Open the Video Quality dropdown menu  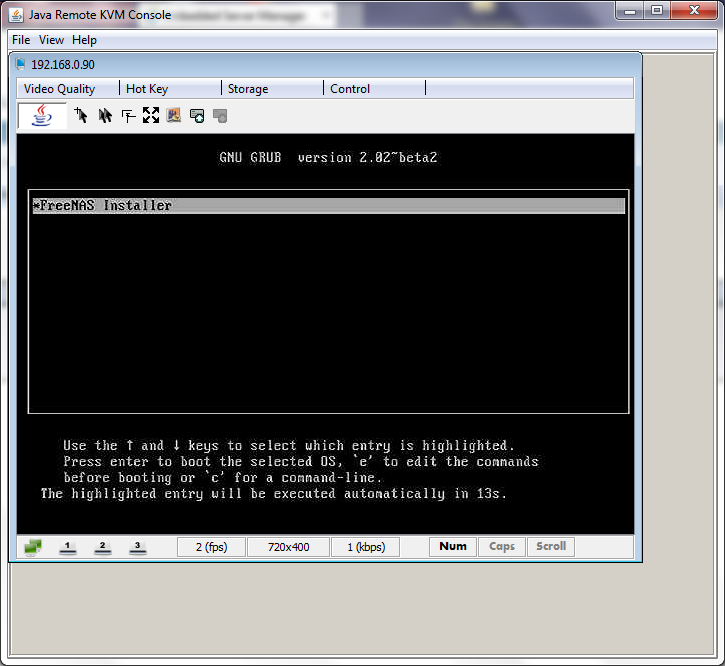[x=60, y=89]
